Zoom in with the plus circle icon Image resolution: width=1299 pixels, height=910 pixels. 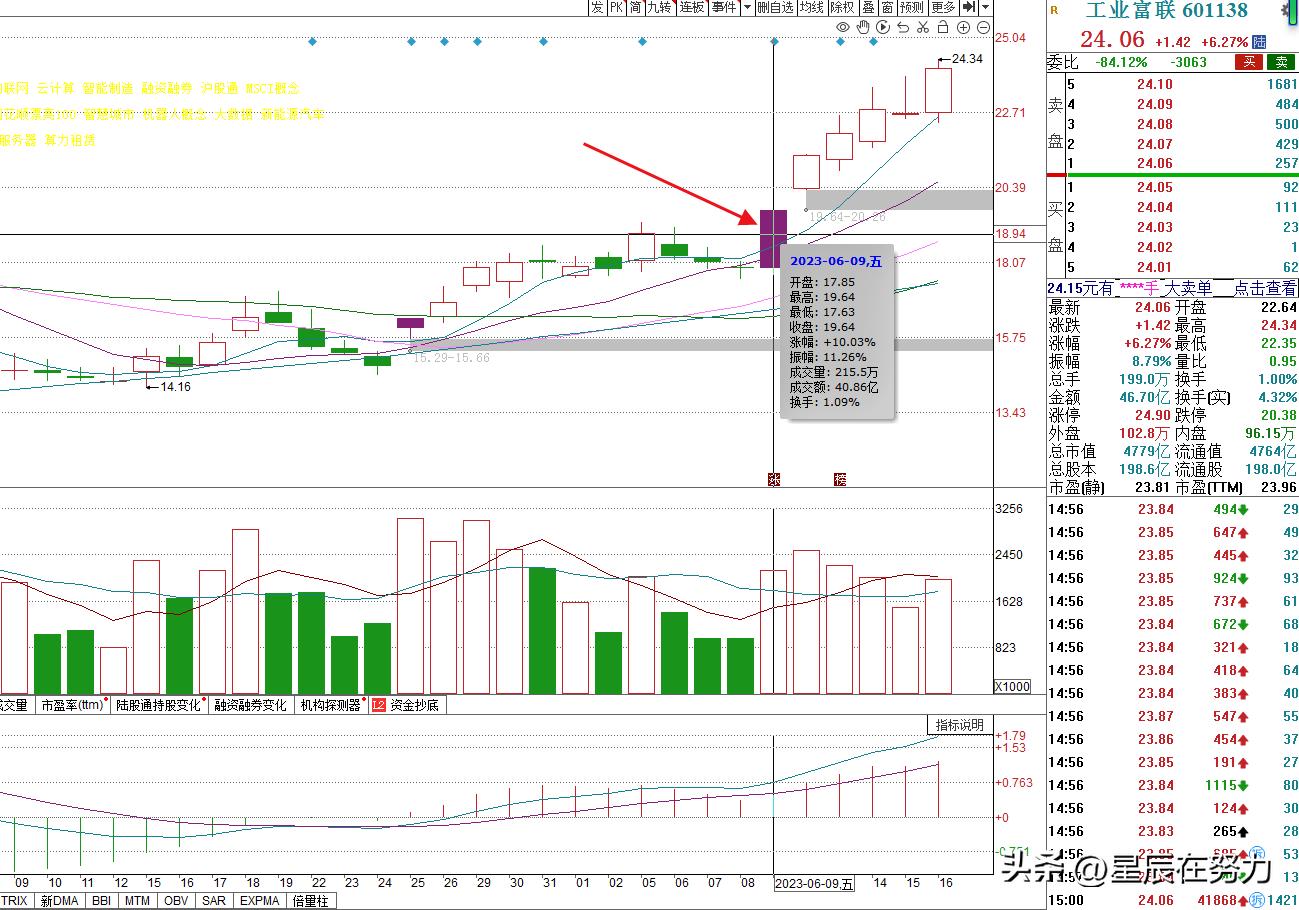click(963, 27)
